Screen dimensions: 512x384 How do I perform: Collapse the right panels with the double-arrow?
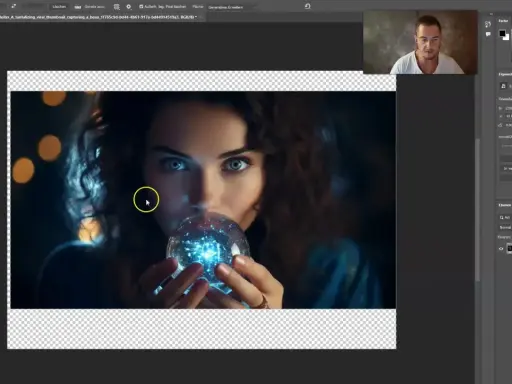click(491, 14)
